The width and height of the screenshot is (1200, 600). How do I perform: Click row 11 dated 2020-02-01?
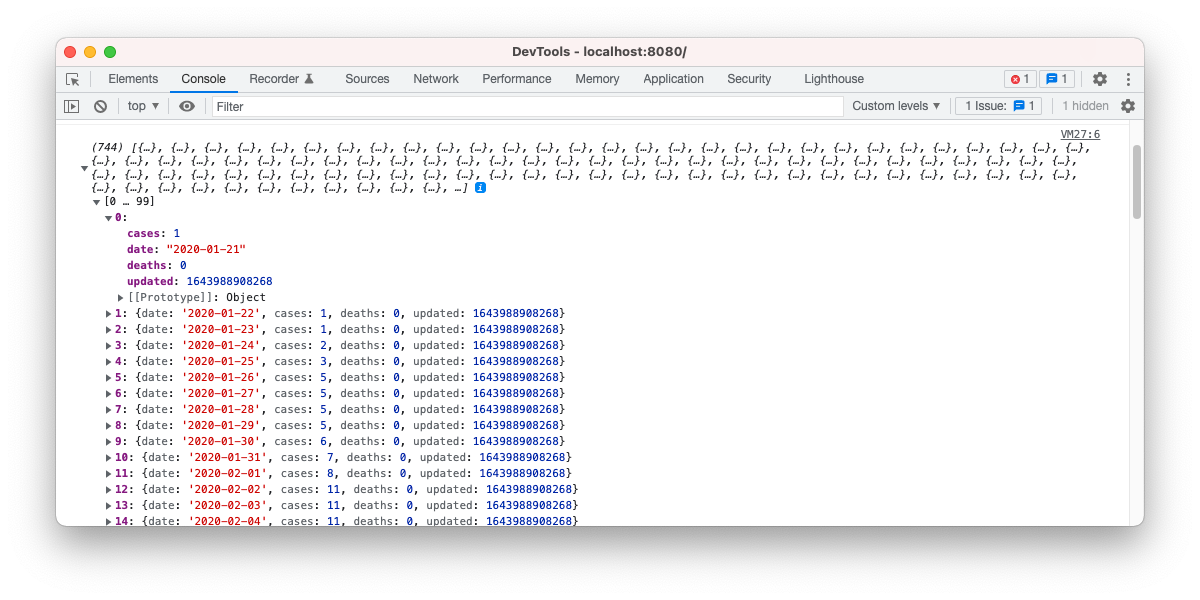click(340, 474)
